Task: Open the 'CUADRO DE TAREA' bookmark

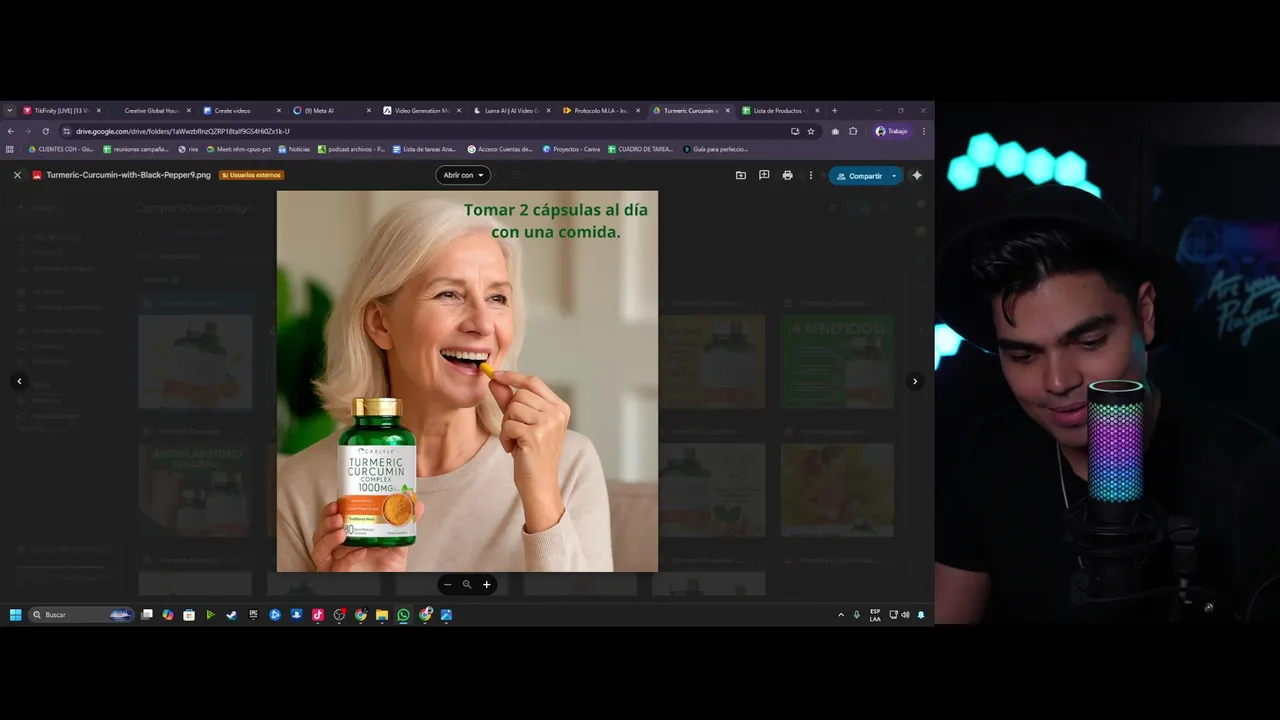Action: pos(640,149)
